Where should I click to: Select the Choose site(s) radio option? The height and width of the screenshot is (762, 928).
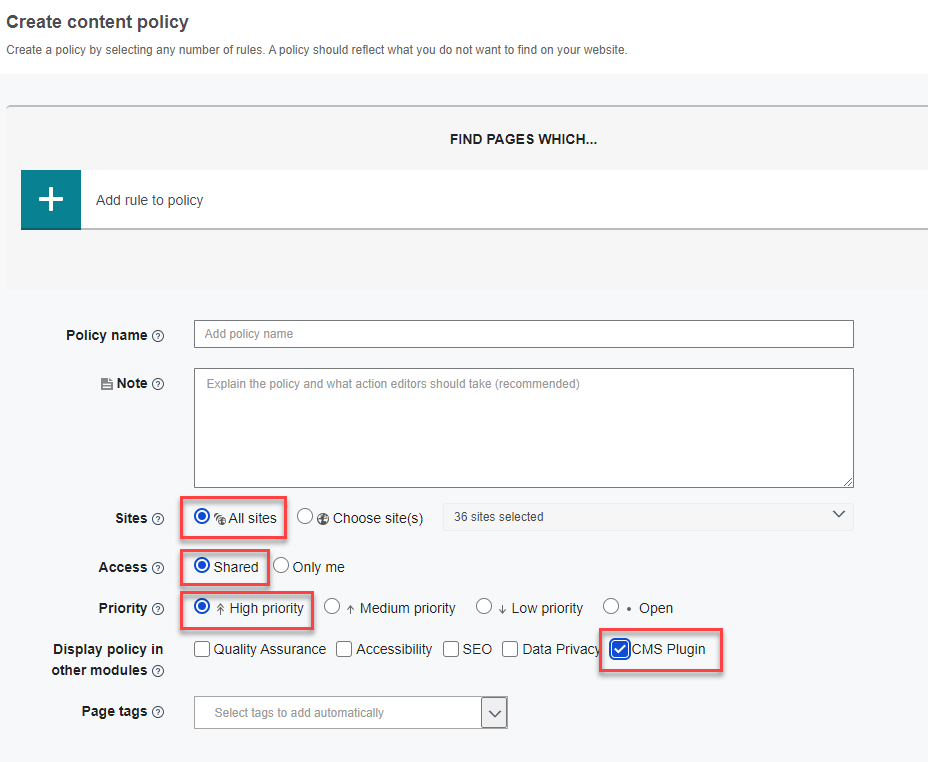(305, 517)
